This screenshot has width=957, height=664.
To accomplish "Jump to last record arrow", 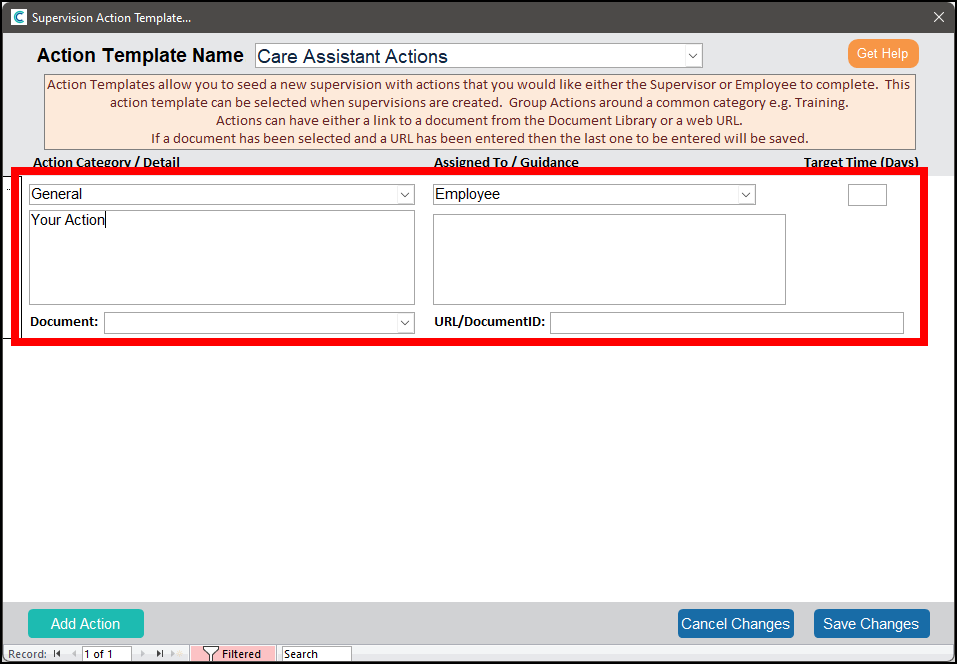I will 159,654.
